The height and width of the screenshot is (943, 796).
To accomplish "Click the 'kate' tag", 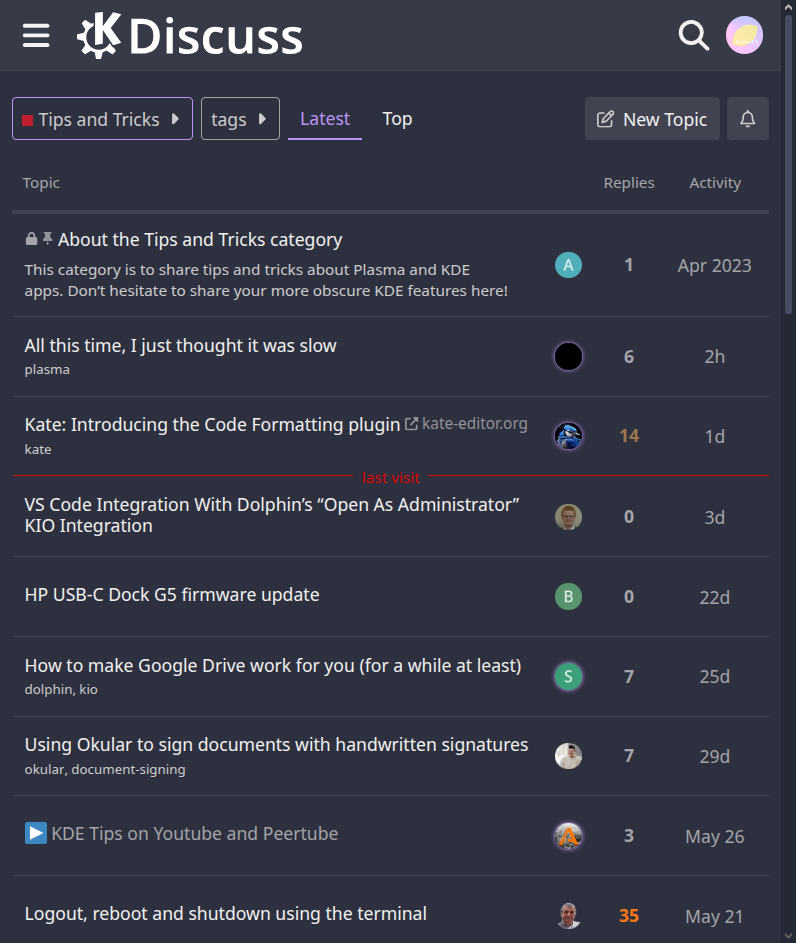I will (38, 449).
